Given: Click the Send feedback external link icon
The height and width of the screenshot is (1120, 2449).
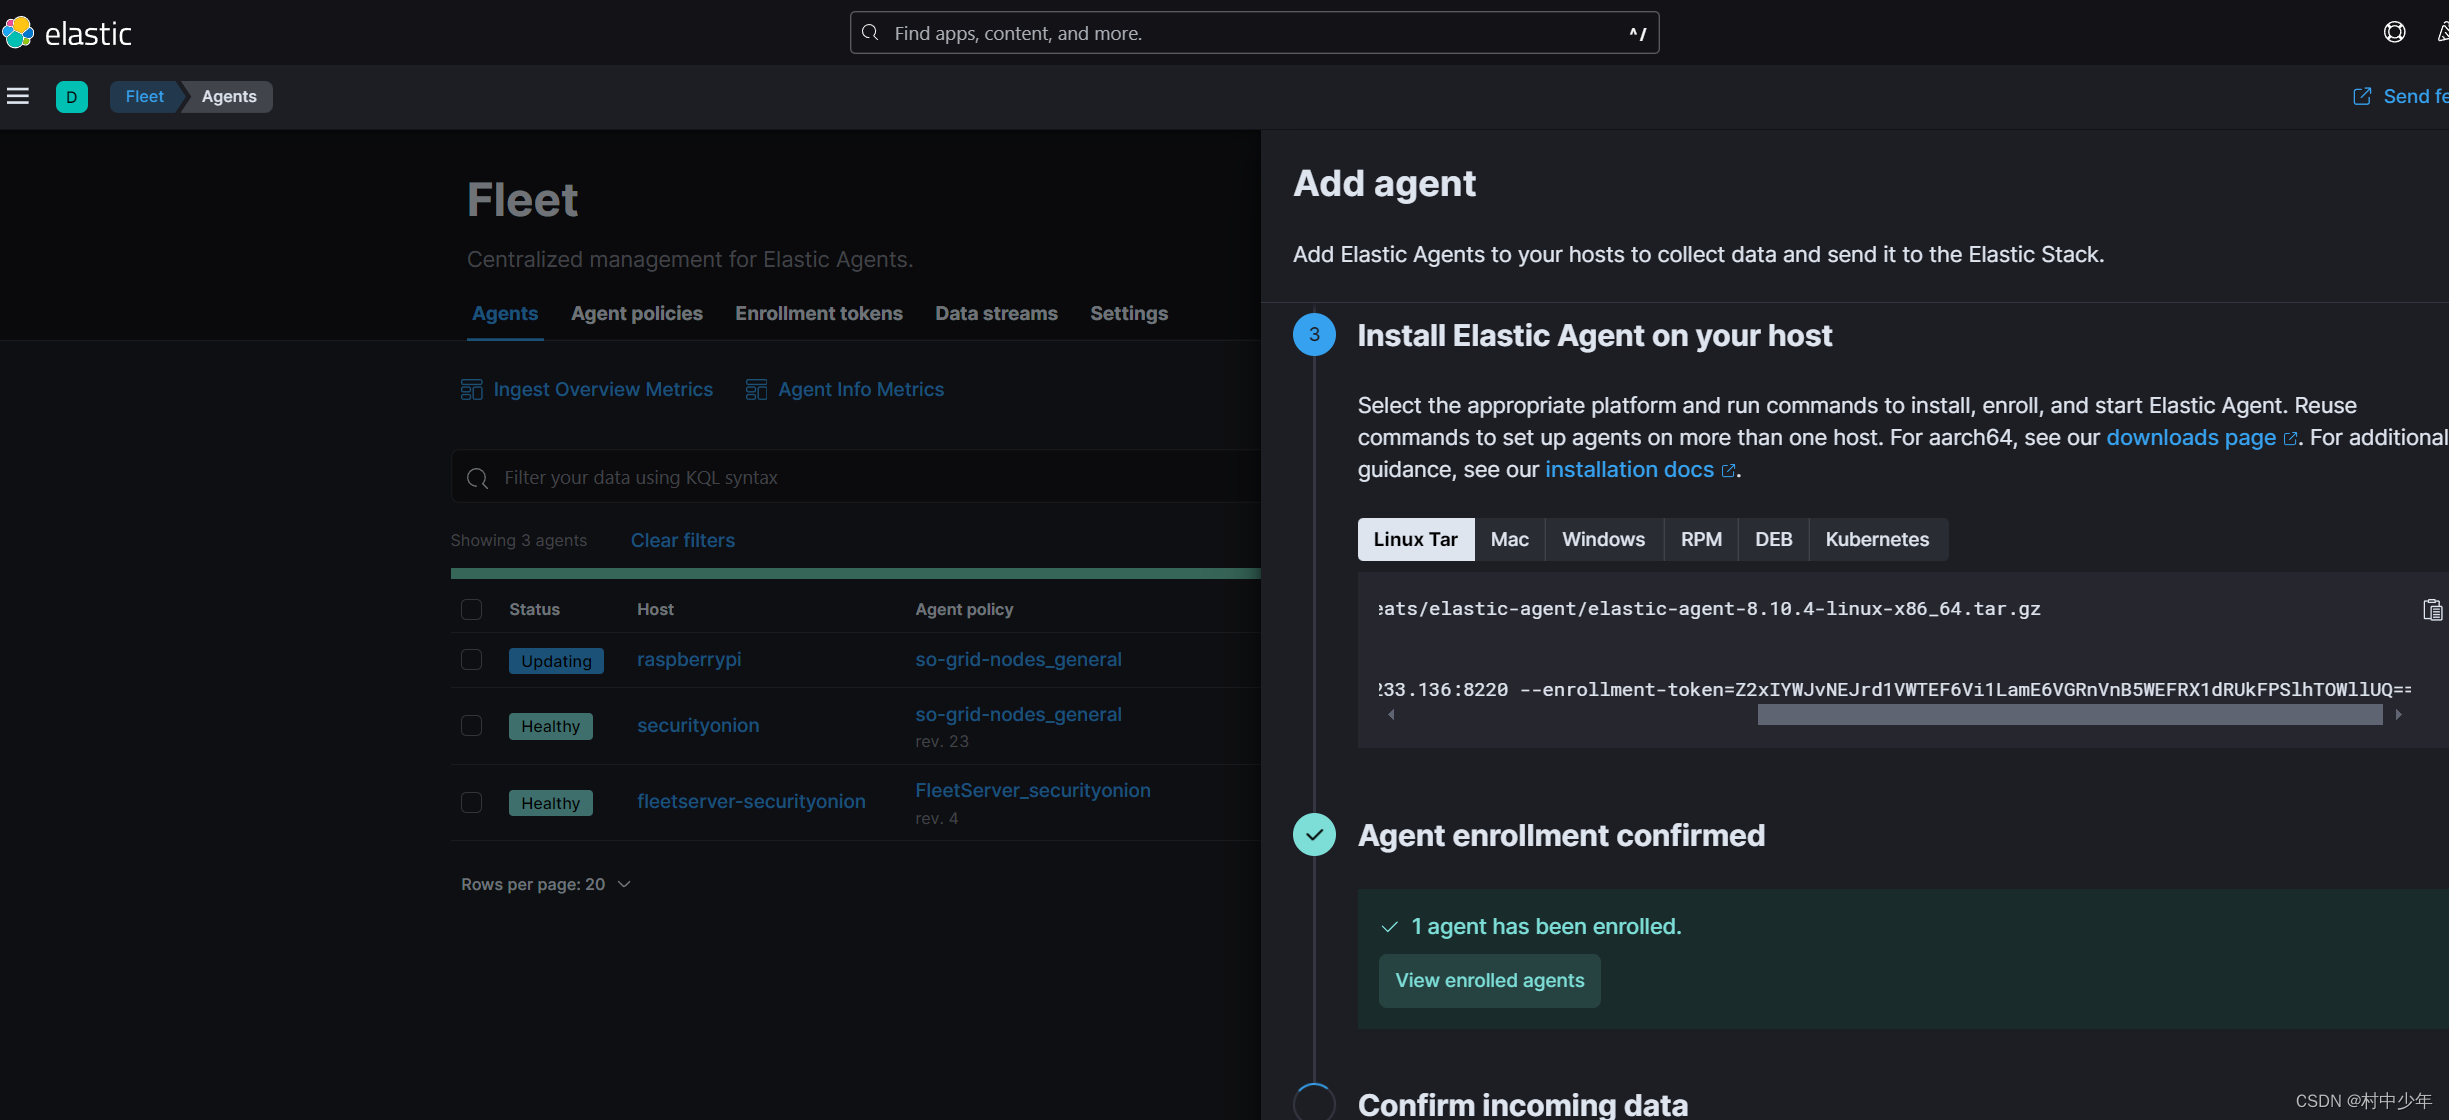Looking at the screenshot, I should click(2362, 96).
